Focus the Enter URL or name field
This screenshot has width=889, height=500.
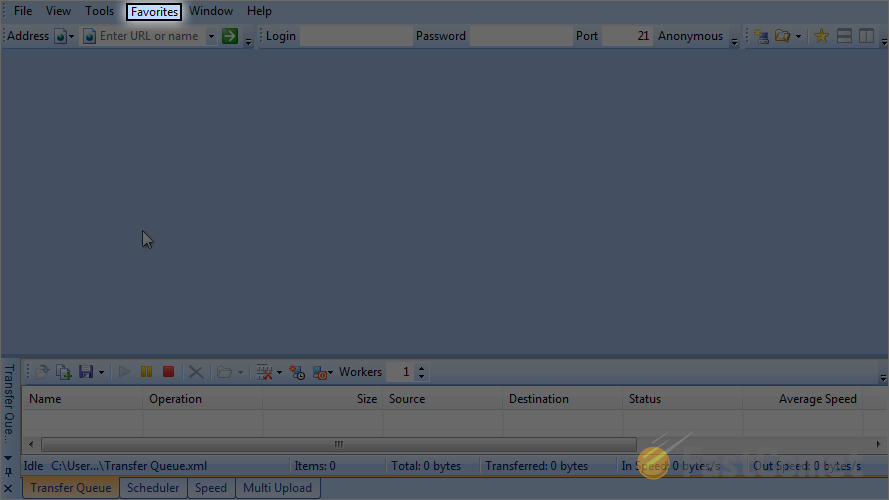point(149,36)
